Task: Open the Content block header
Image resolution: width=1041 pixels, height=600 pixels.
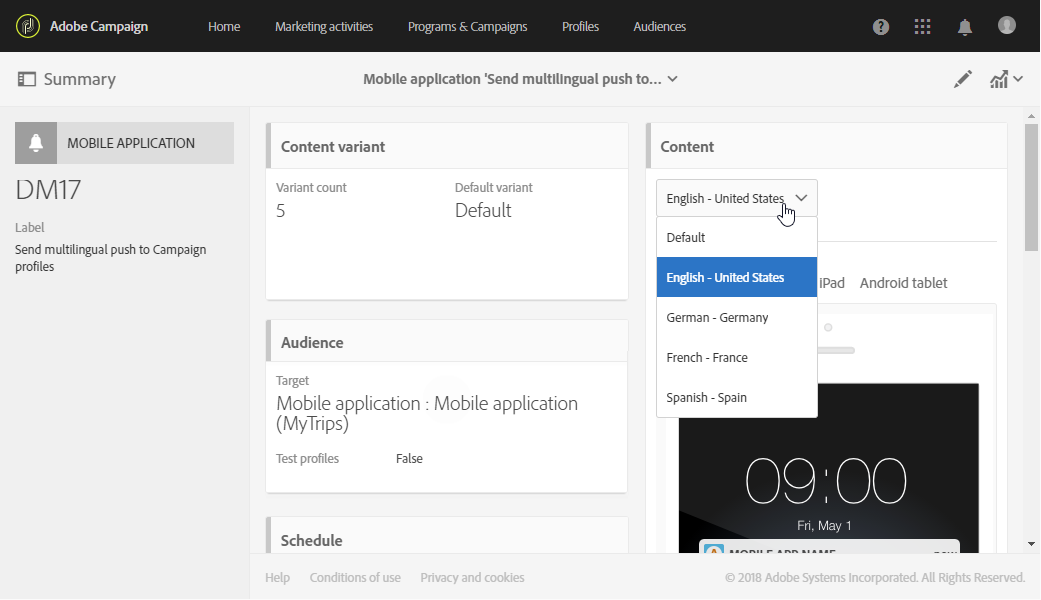Action: [827, 146]
